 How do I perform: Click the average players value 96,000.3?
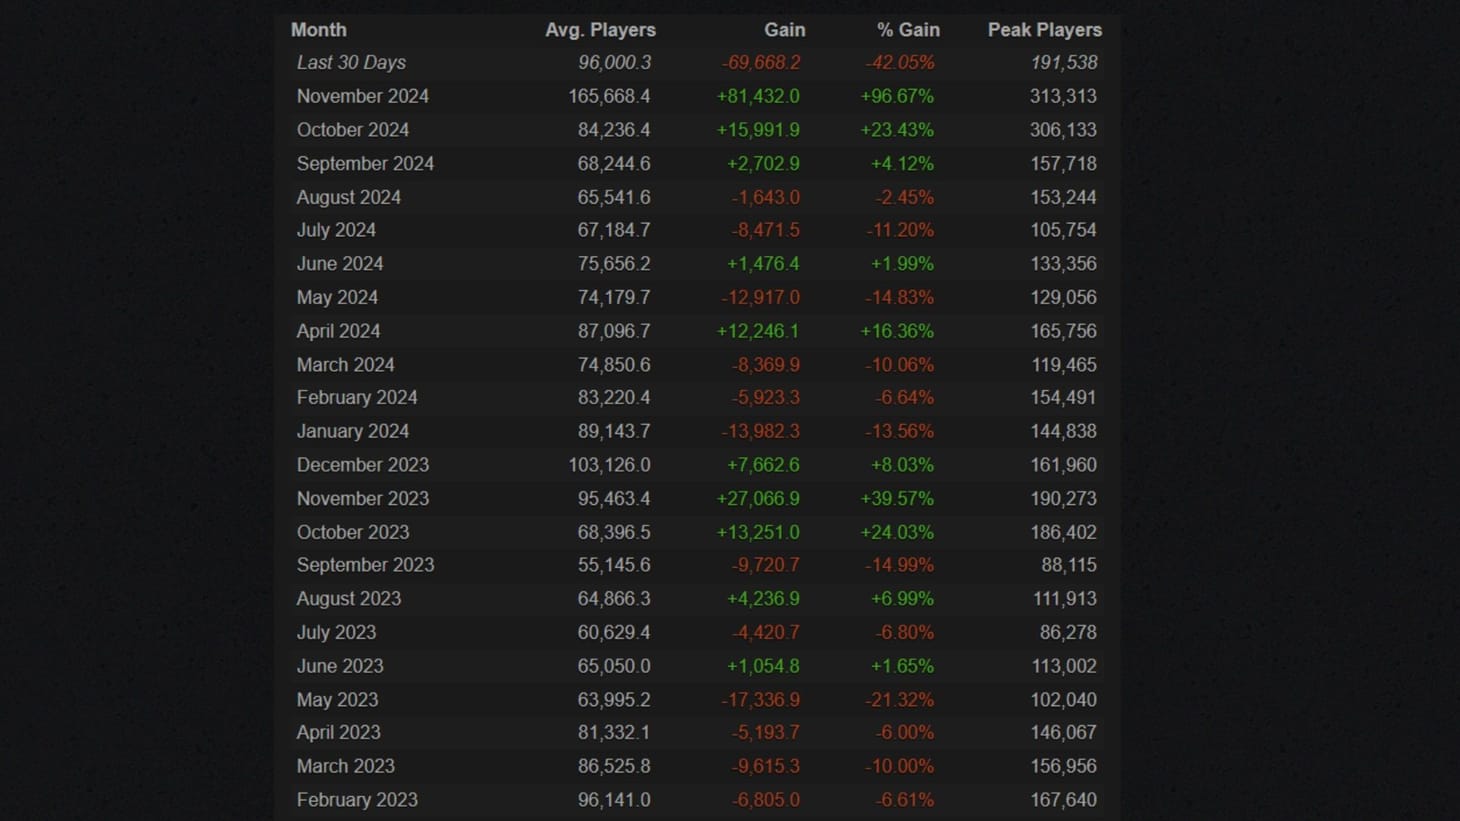[x=614, y=62]
